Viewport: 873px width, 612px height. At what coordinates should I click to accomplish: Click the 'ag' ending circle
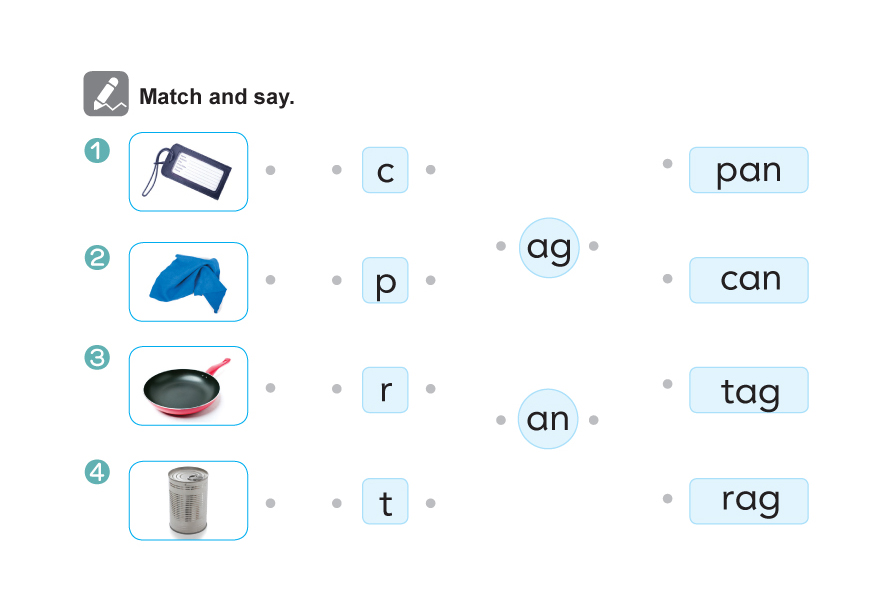(x=549, y=247)
